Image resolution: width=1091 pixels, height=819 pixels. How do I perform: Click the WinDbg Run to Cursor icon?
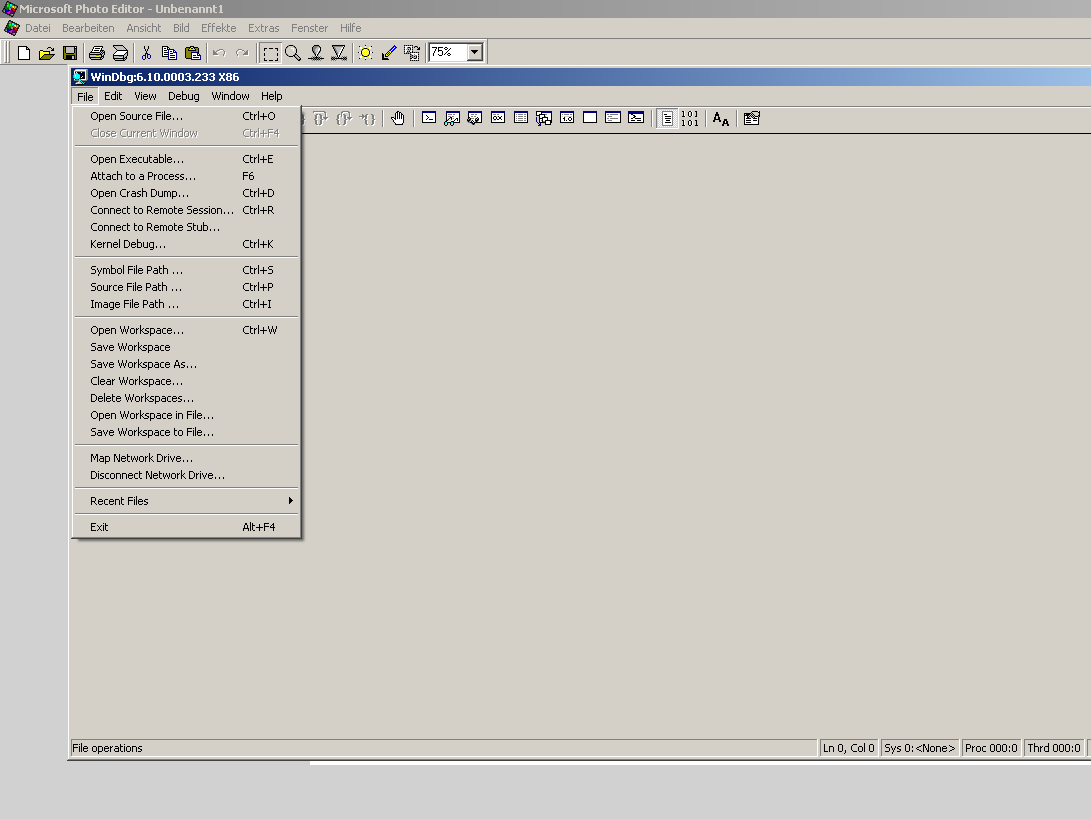(x=367, y=118)
